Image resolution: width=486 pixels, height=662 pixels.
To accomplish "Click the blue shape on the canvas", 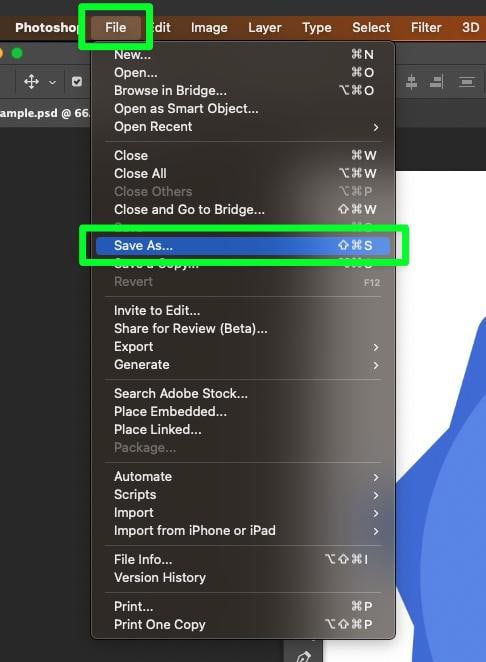I will (x=448, y=507).
